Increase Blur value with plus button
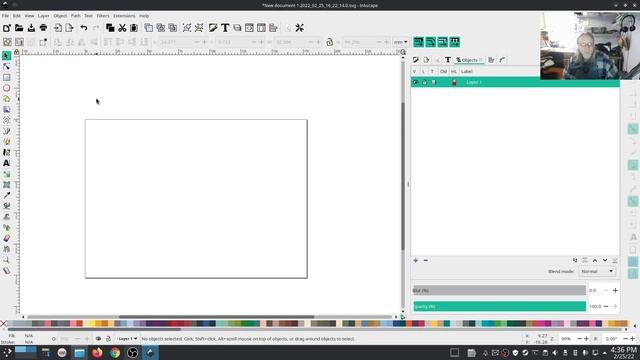This screenshot has height=360, width=640. [x=615, y=290]
